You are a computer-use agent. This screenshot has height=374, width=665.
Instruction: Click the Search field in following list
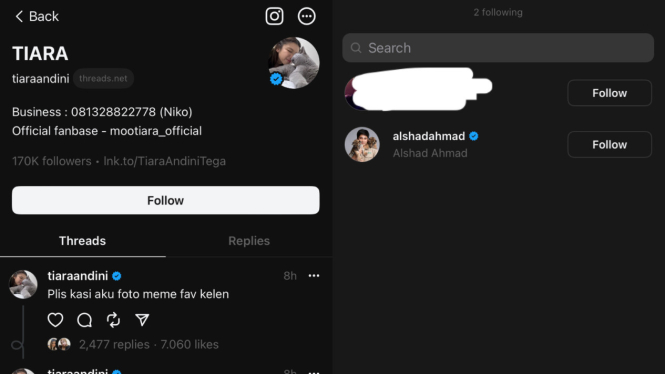(498, 48)
